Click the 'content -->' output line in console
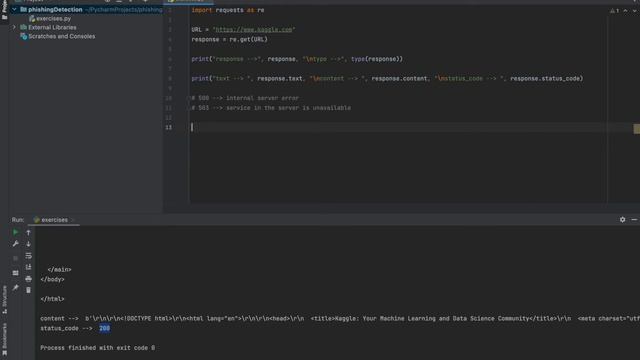 (340, 318)
